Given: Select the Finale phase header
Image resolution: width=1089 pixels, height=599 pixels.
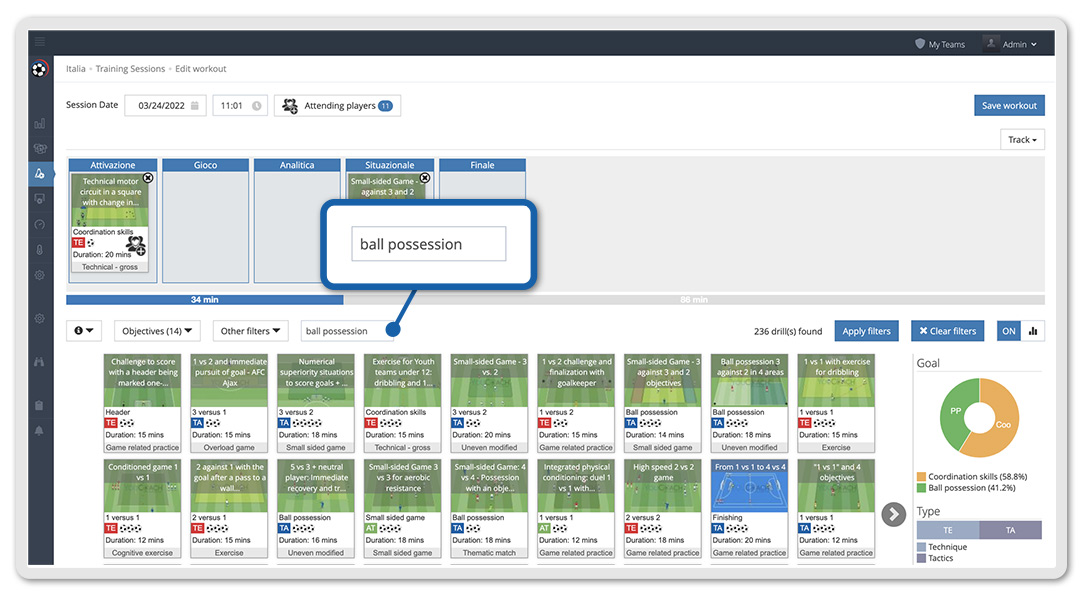Looking at the screenshot, I should tap(482, 165).
